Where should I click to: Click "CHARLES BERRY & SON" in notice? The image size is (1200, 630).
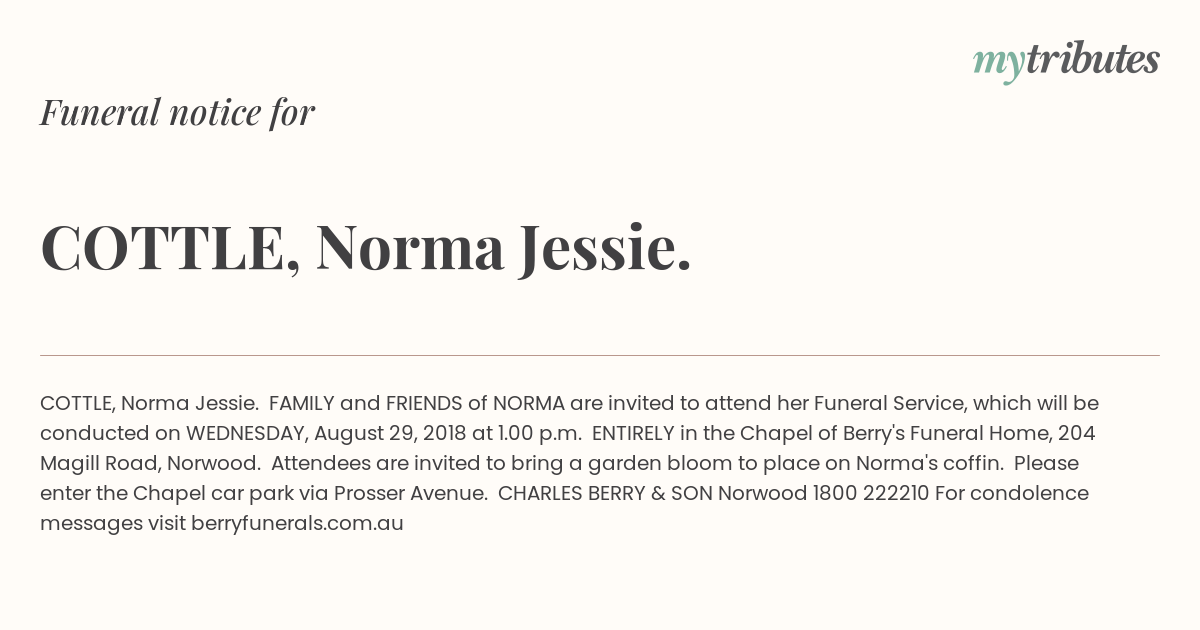point(605,493)
